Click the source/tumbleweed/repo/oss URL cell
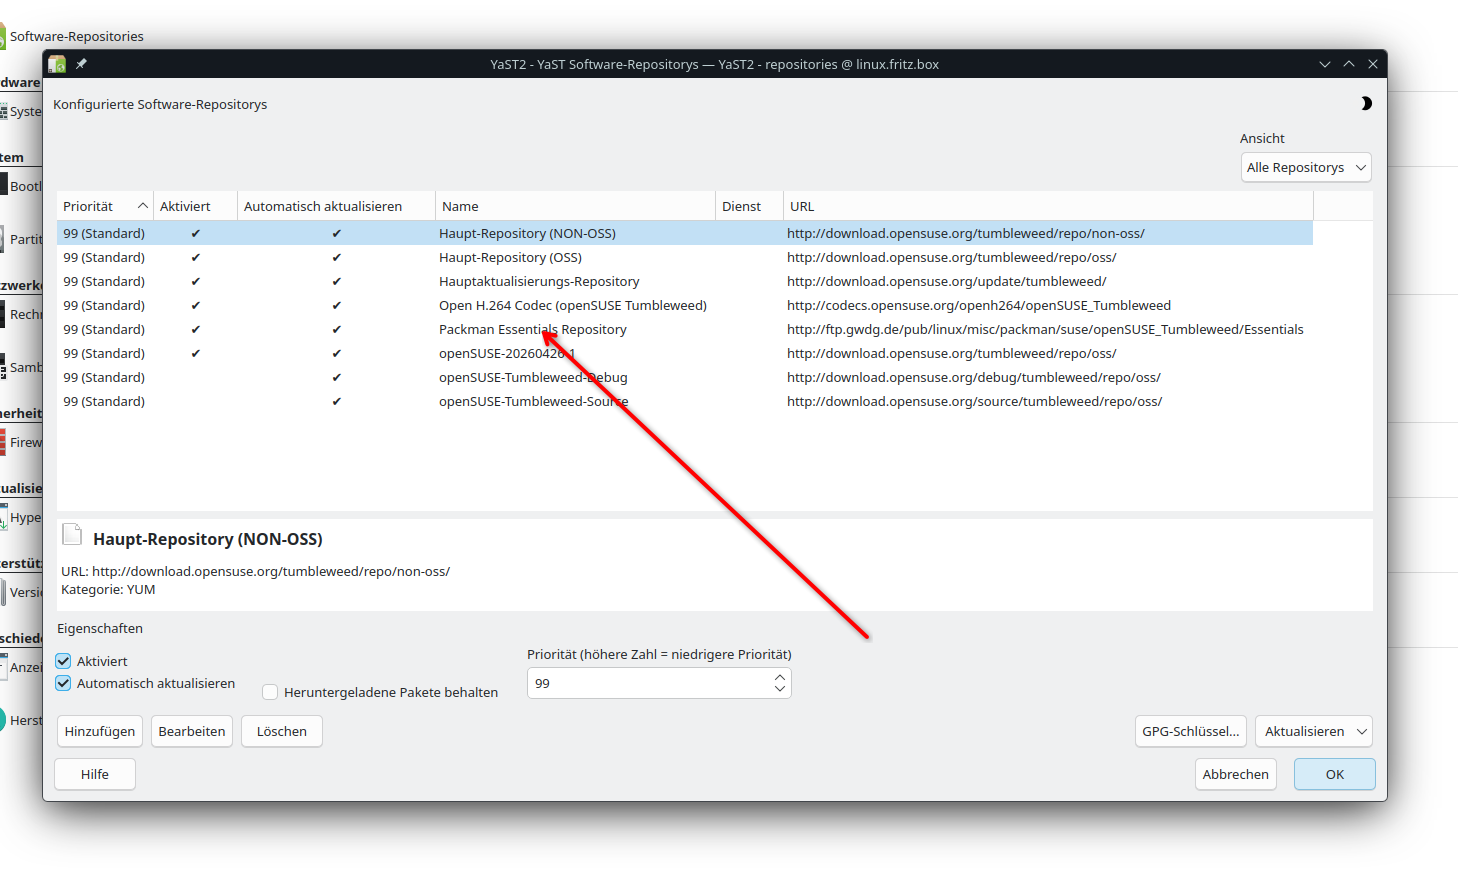This screenshot has width=1458, height=869. click(x=974, y=401)
